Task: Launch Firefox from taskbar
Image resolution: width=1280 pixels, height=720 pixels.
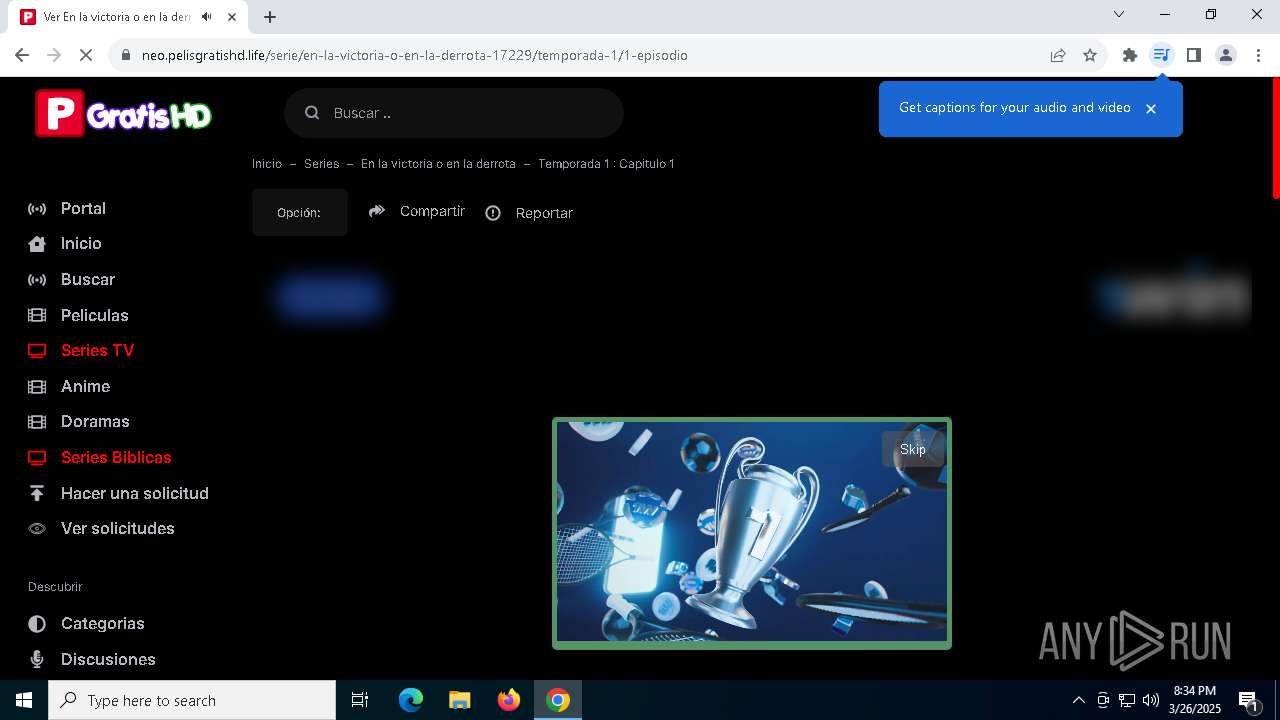Action: click(509, 700)
